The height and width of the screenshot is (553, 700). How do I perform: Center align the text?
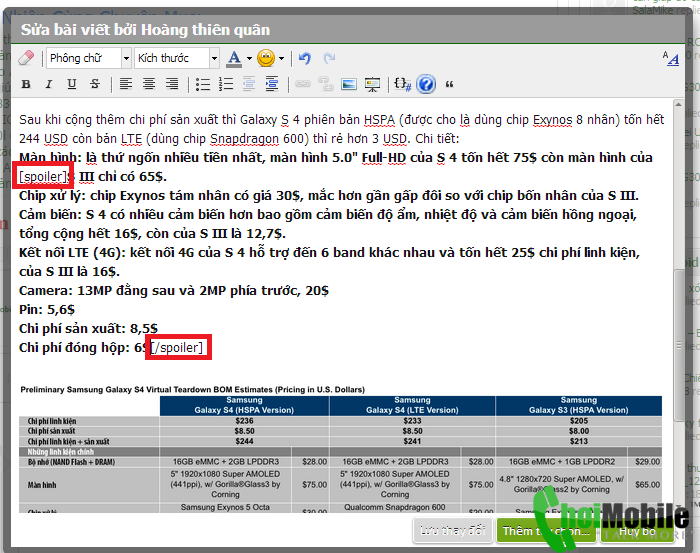149,84
